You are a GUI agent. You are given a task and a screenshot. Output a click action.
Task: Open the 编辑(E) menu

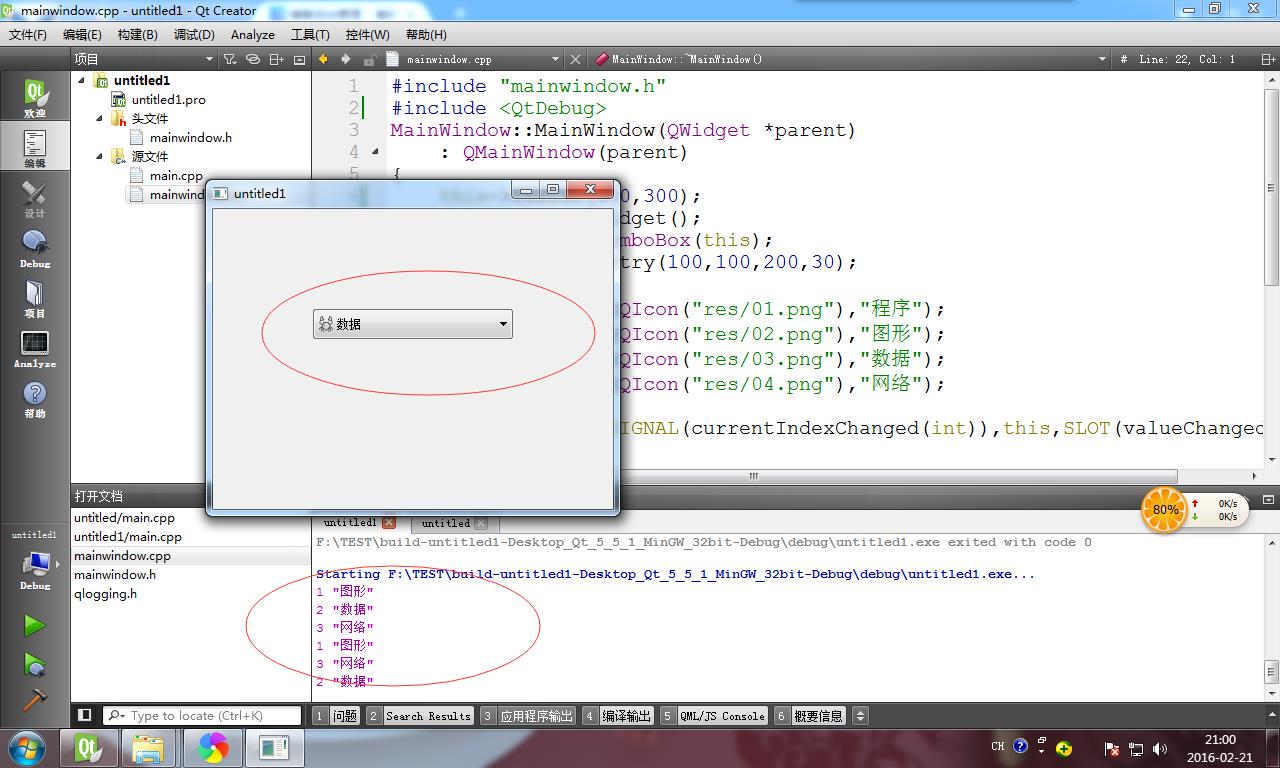[x=82, y=34]
